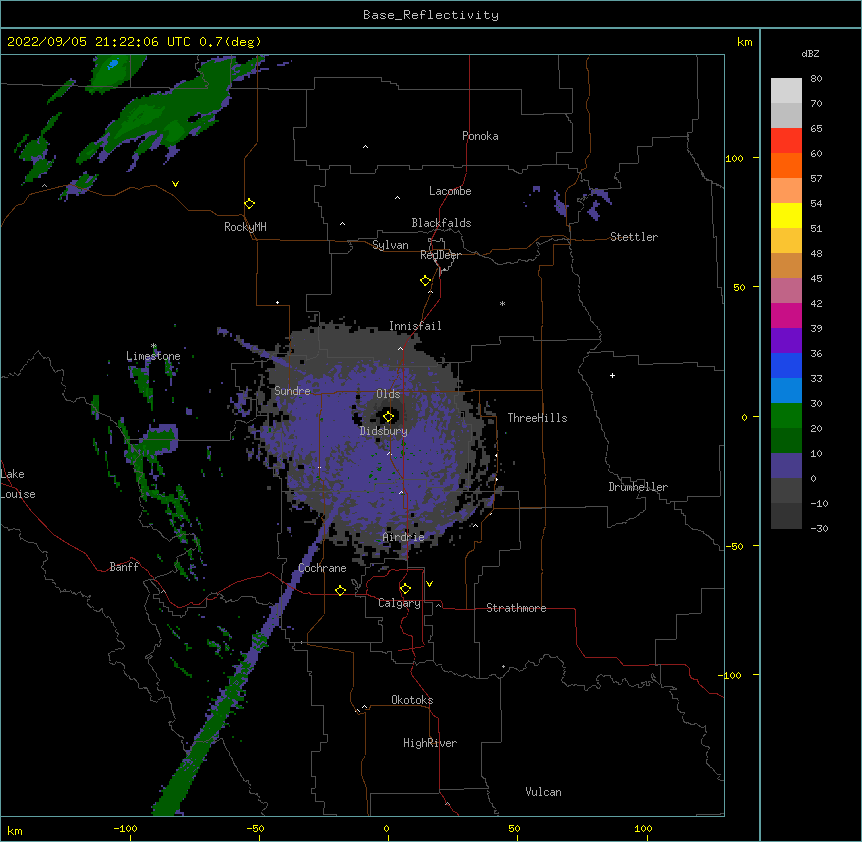Click the km unit label at top right
This screenshot has width=862, height=842.
[744, 42]
